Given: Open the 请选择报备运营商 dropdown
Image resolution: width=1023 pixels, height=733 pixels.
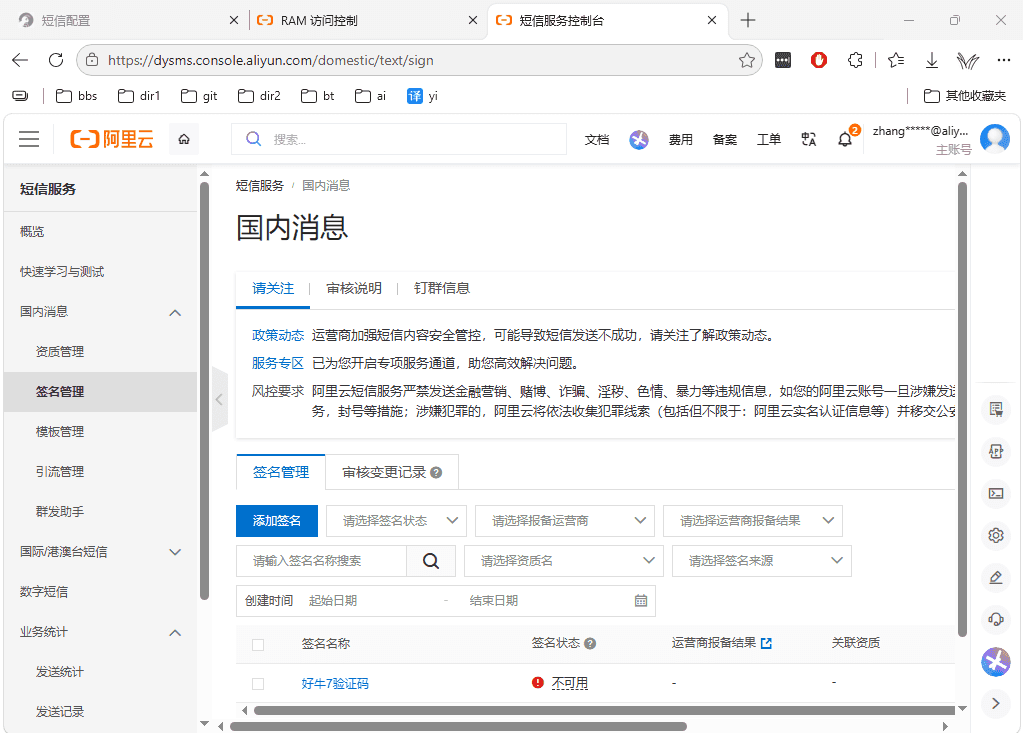Looking at the screenshot, I should 565,520.
